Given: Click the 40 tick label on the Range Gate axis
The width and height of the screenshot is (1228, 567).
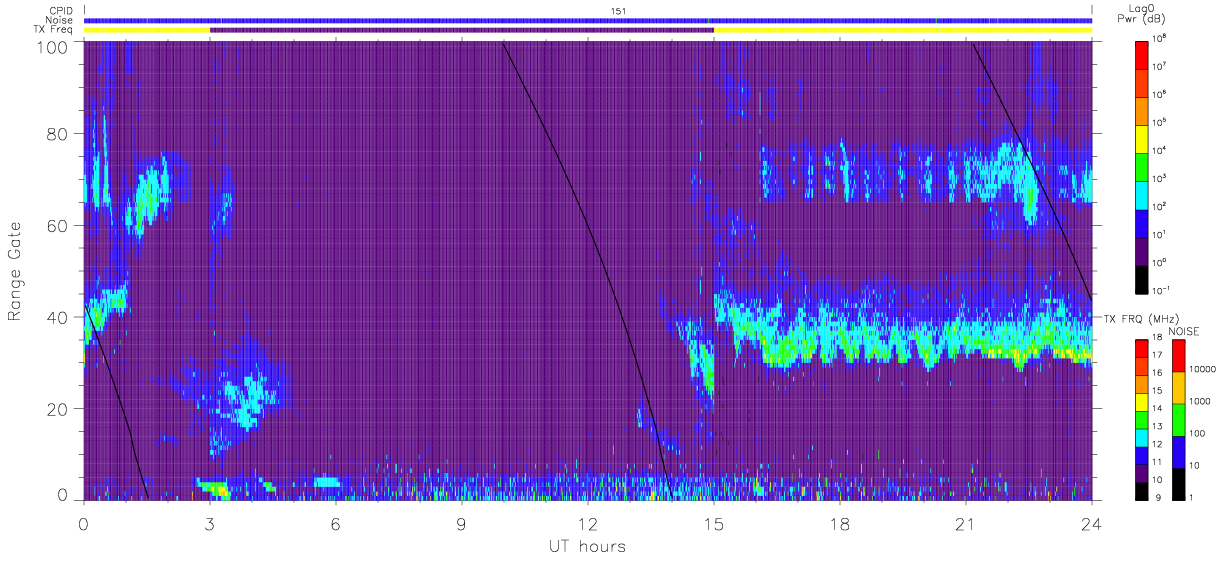Looking at the screenshot, I should click(58, 317).
